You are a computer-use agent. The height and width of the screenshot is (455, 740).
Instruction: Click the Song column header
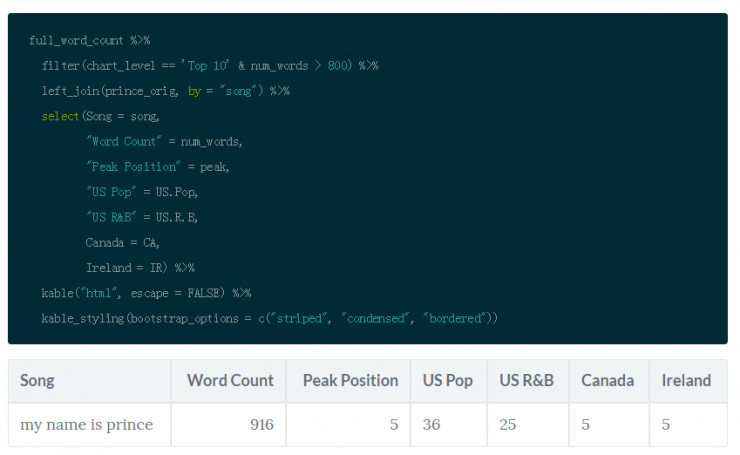(x=37, y=380)
